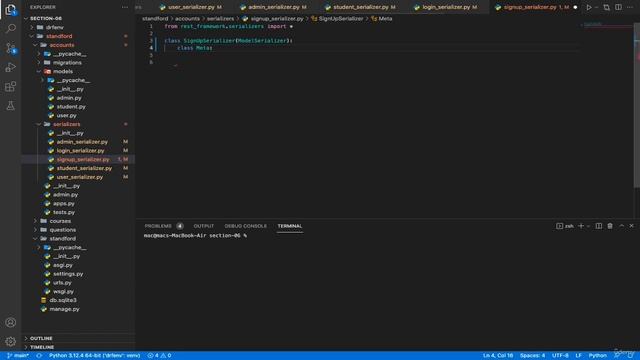Open editor more actions menu
The image size is (640, 360).
point(630,7)
